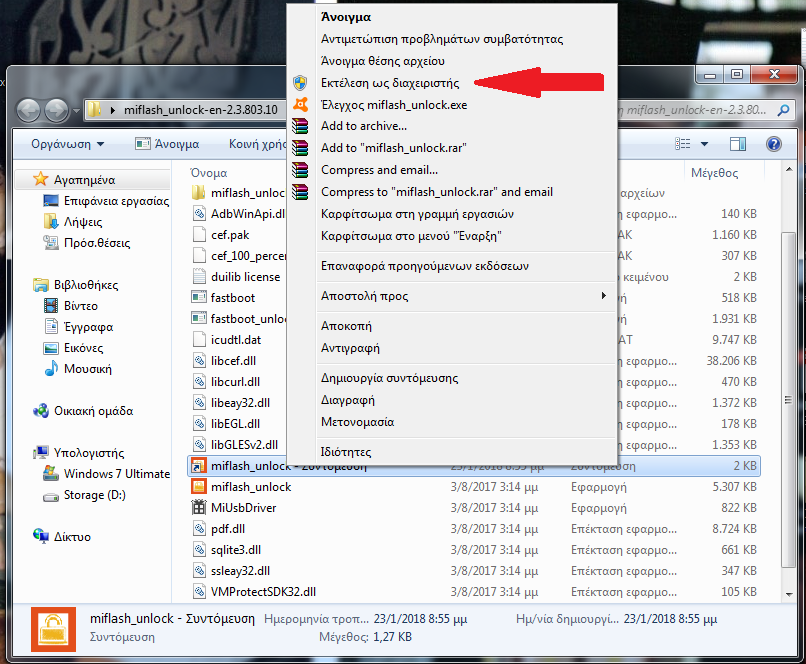Viewport: 806px width, 664px height.
Task: Click the WinRAR icon beside Add to archive
Action: coord(300,126)
